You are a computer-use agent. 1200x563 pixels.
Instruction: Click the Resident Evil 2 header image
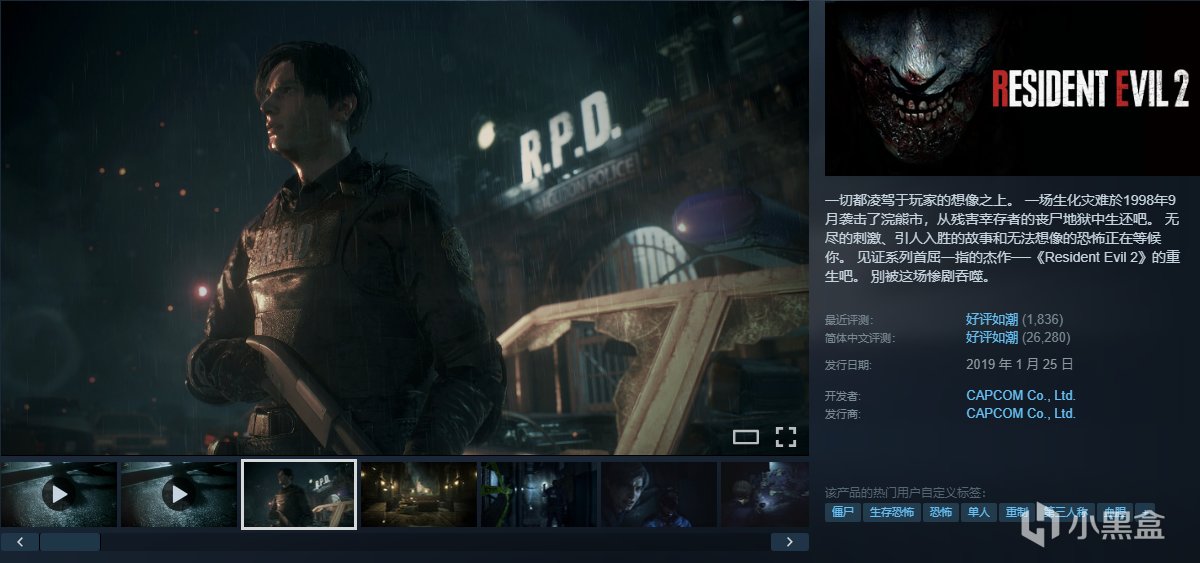click(1012, 88)
